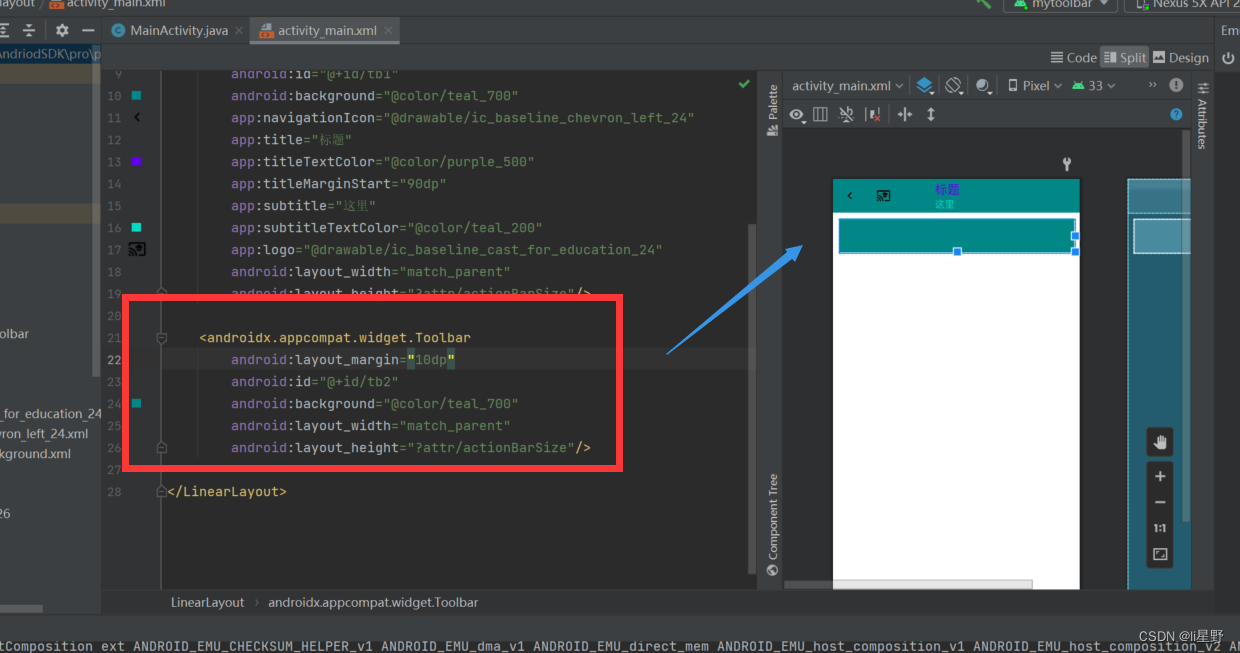Click the design preview horizontal scrollbar
1240x653 pixels.
click(909, 584)
